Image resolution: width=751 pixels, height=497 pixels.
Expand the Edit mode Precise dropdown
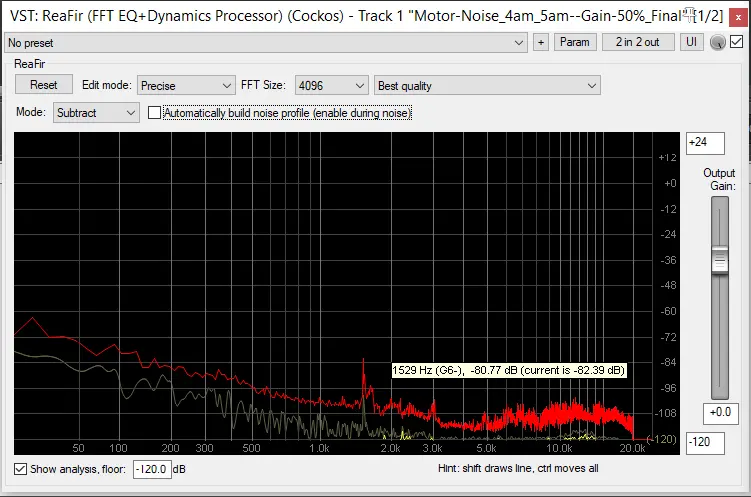click(186, 86)
